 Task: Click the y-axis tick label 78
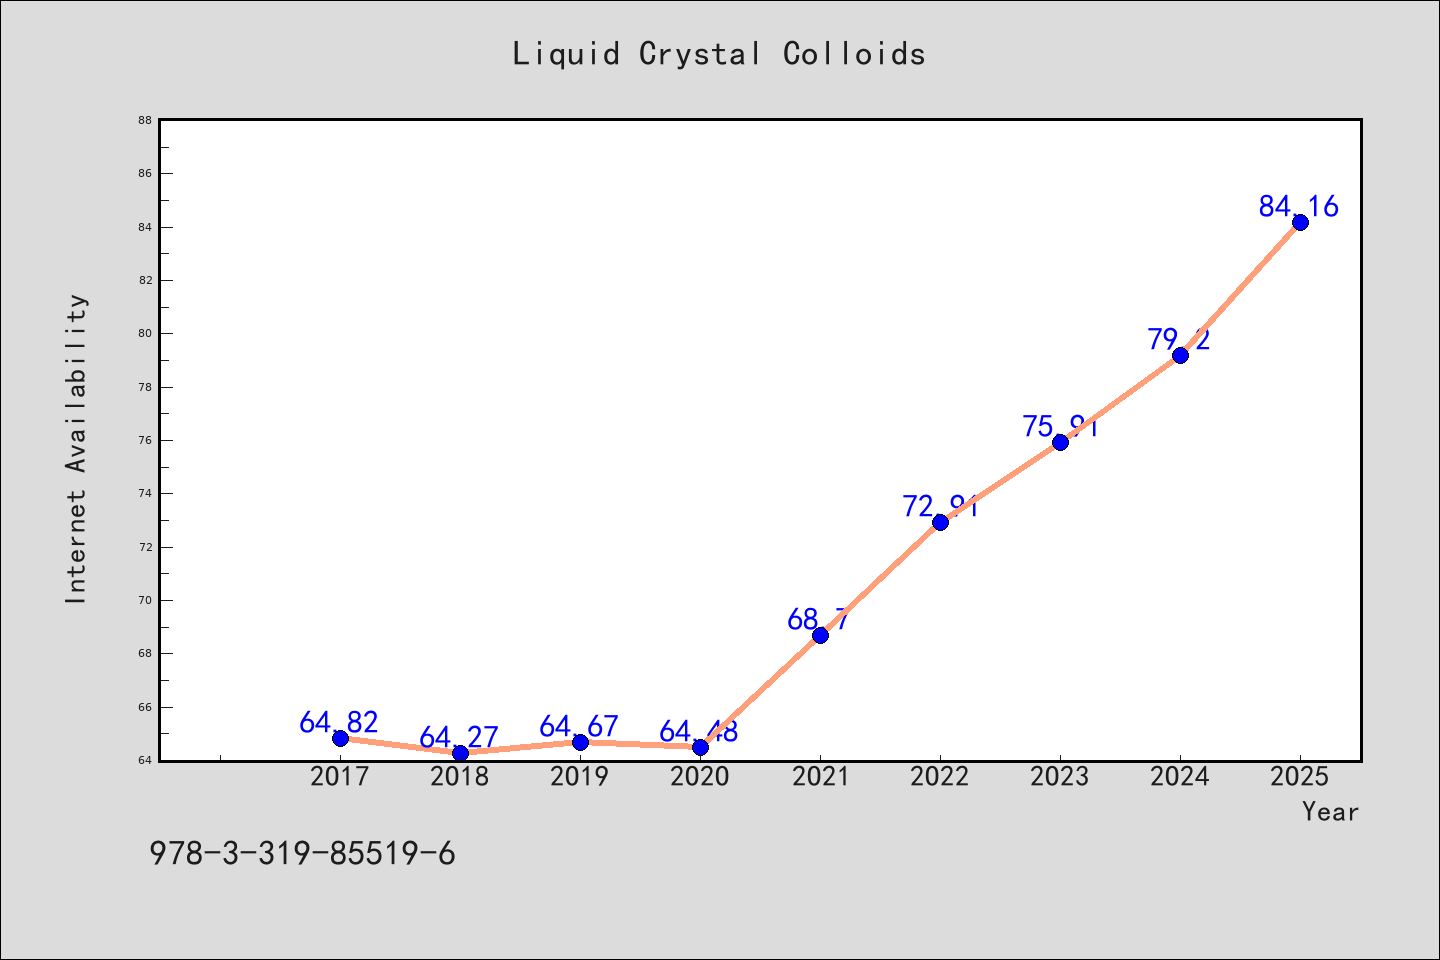click(x=145, y=387)
